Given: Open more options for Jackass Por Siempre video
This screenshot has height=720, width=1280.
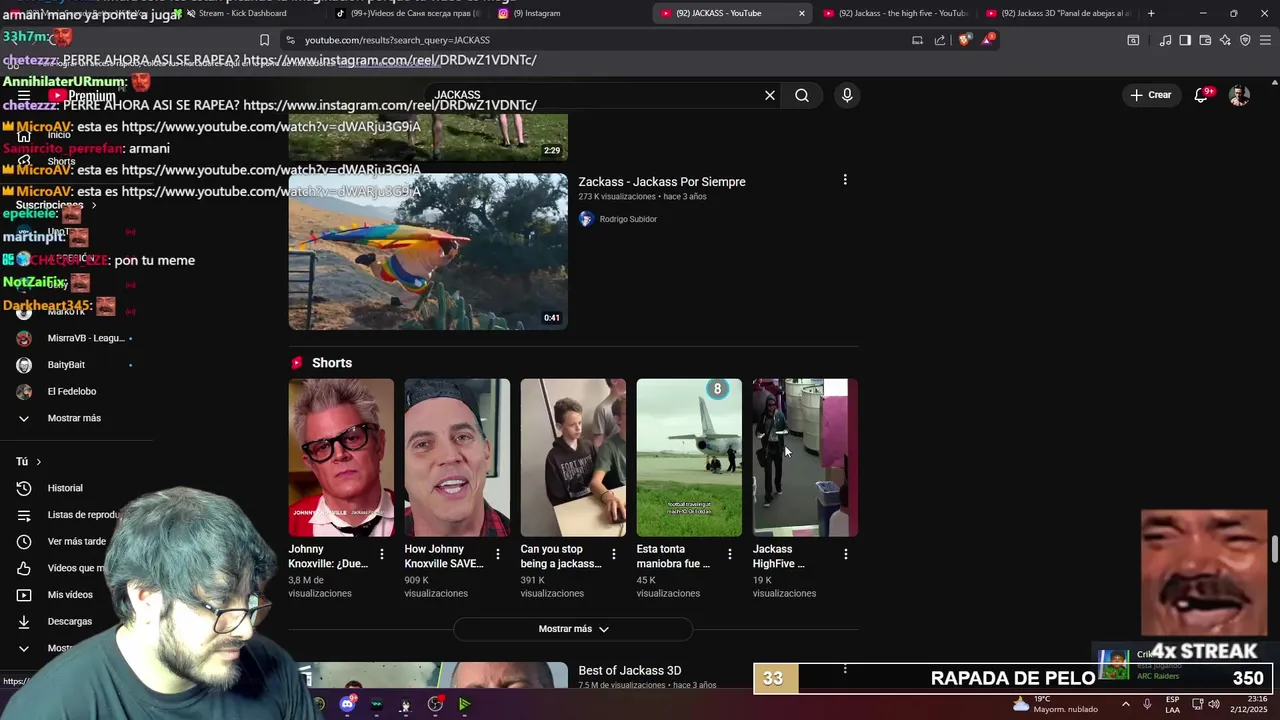Looking at the screenshot, I should (845, 180).
